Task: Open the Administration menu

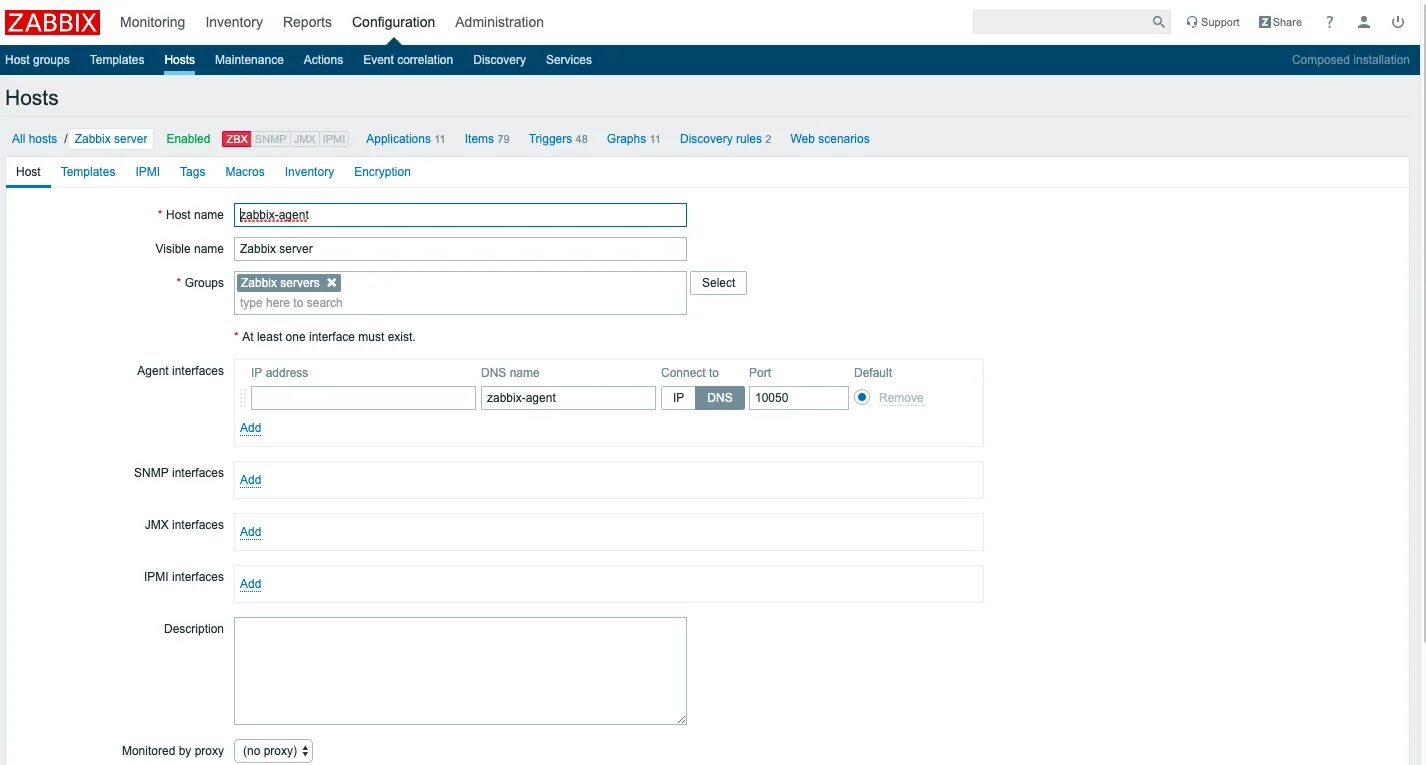Action: coord(499,22)
